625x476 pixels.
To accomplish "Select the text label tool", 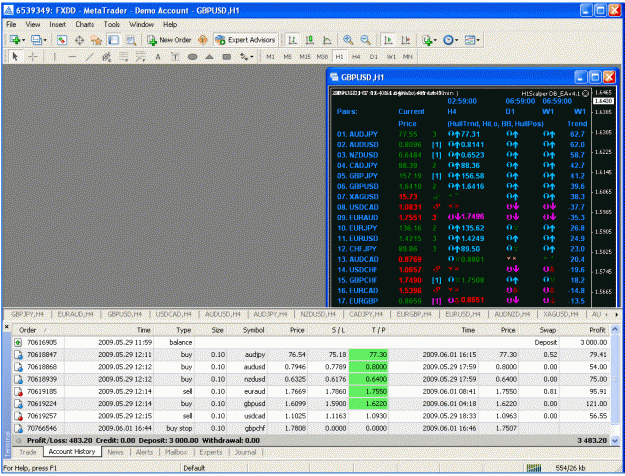I will [x=158, y=57].
